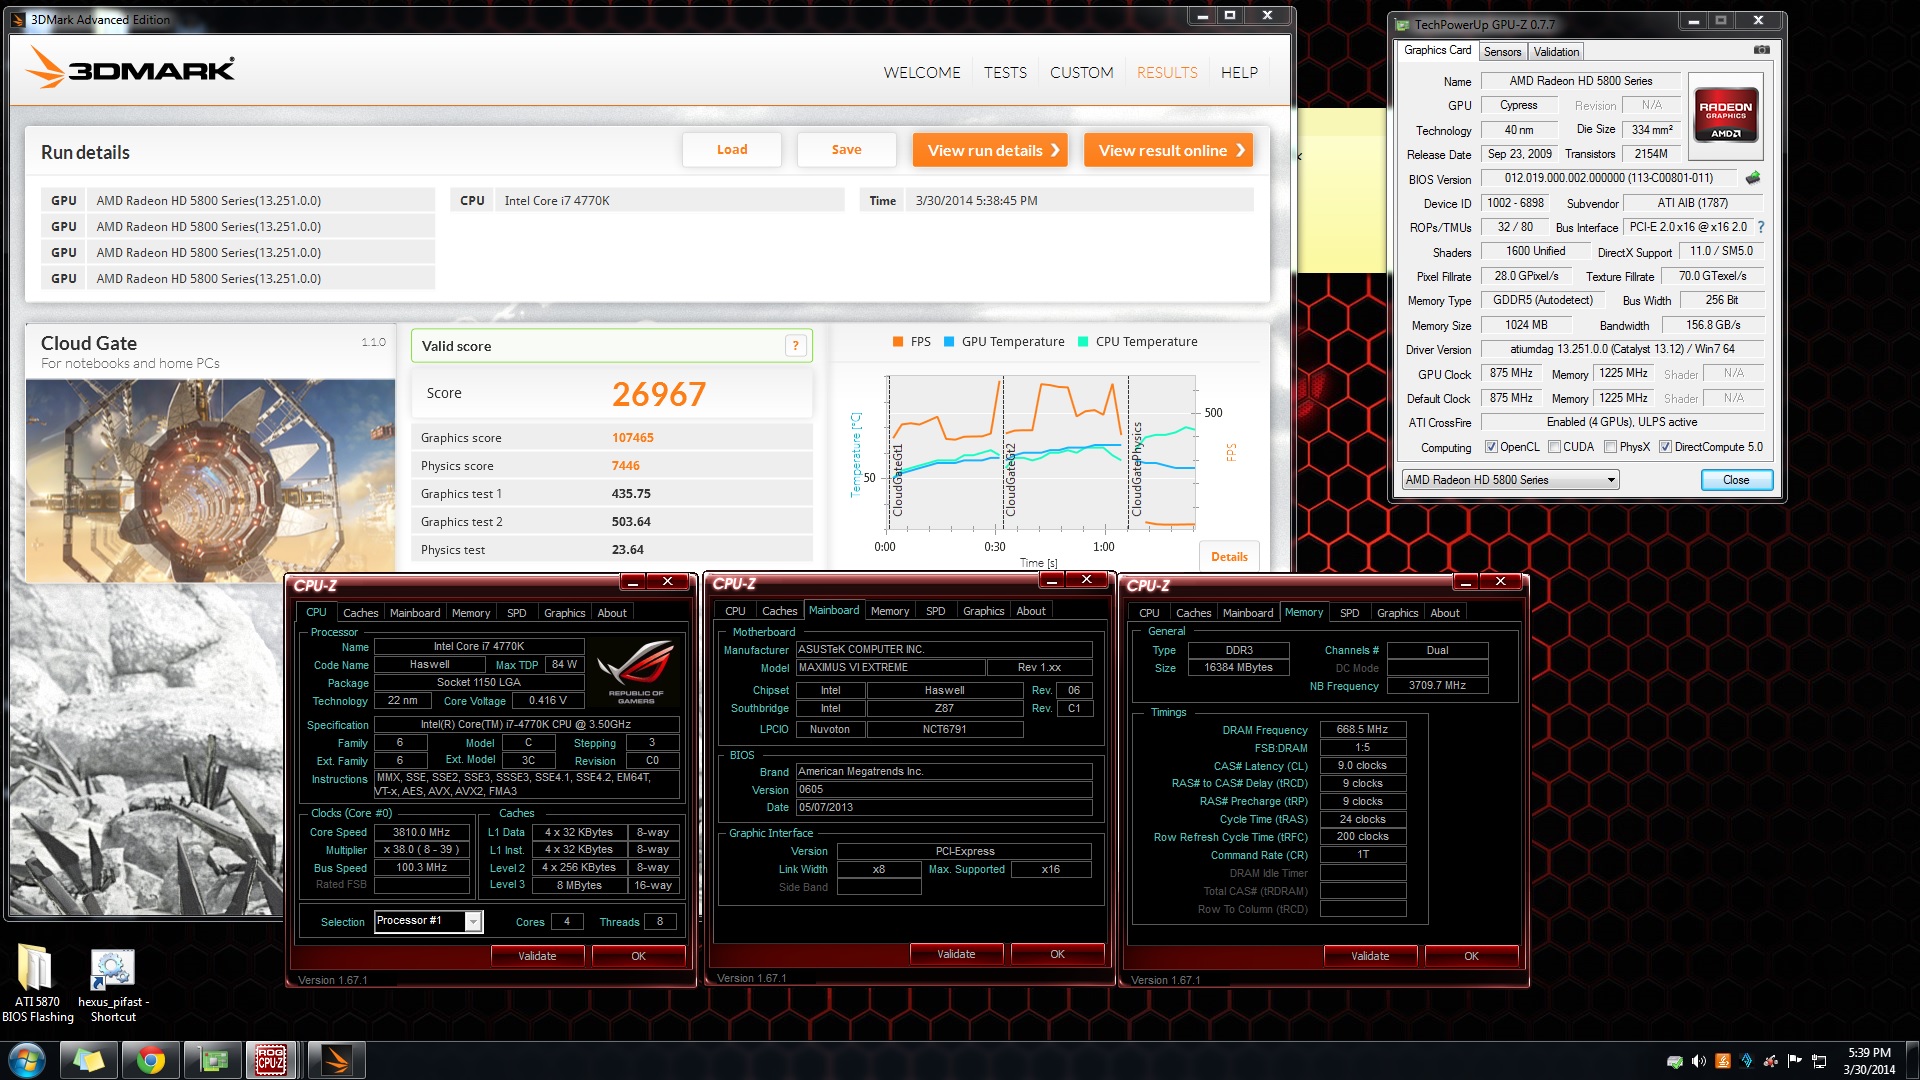Click the network tray icon

1819,1061
